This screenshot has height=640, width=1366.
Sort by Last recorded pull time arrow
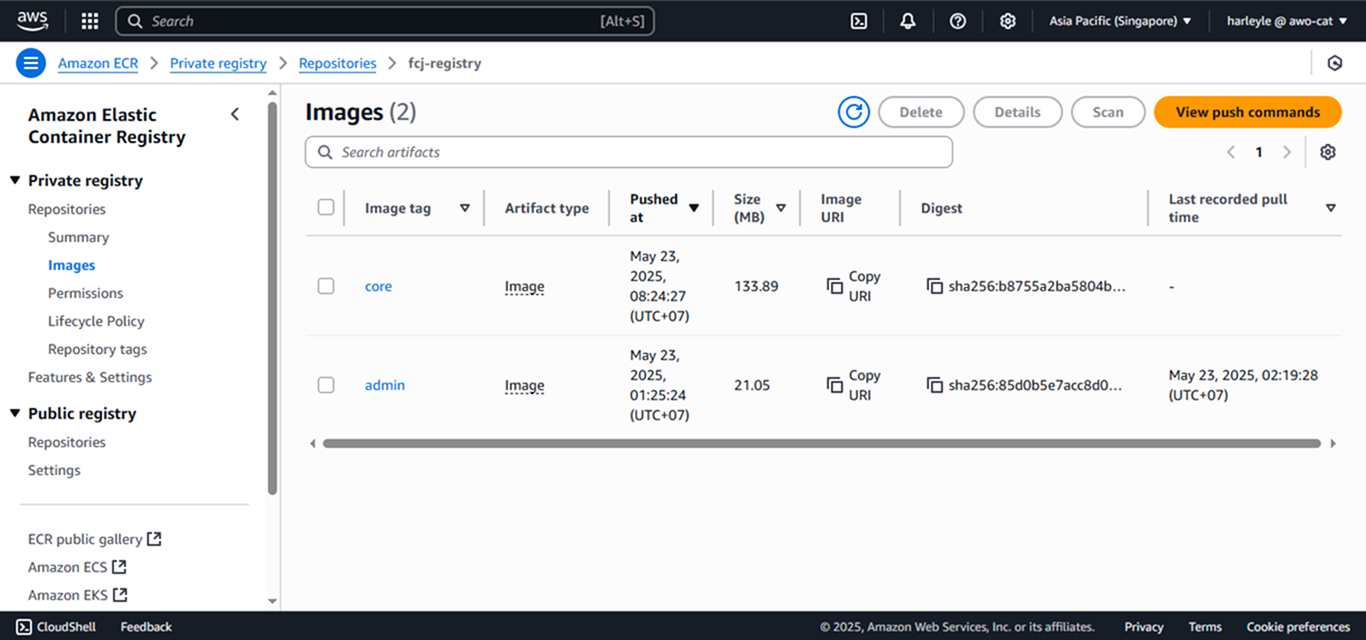(1331, 208)
